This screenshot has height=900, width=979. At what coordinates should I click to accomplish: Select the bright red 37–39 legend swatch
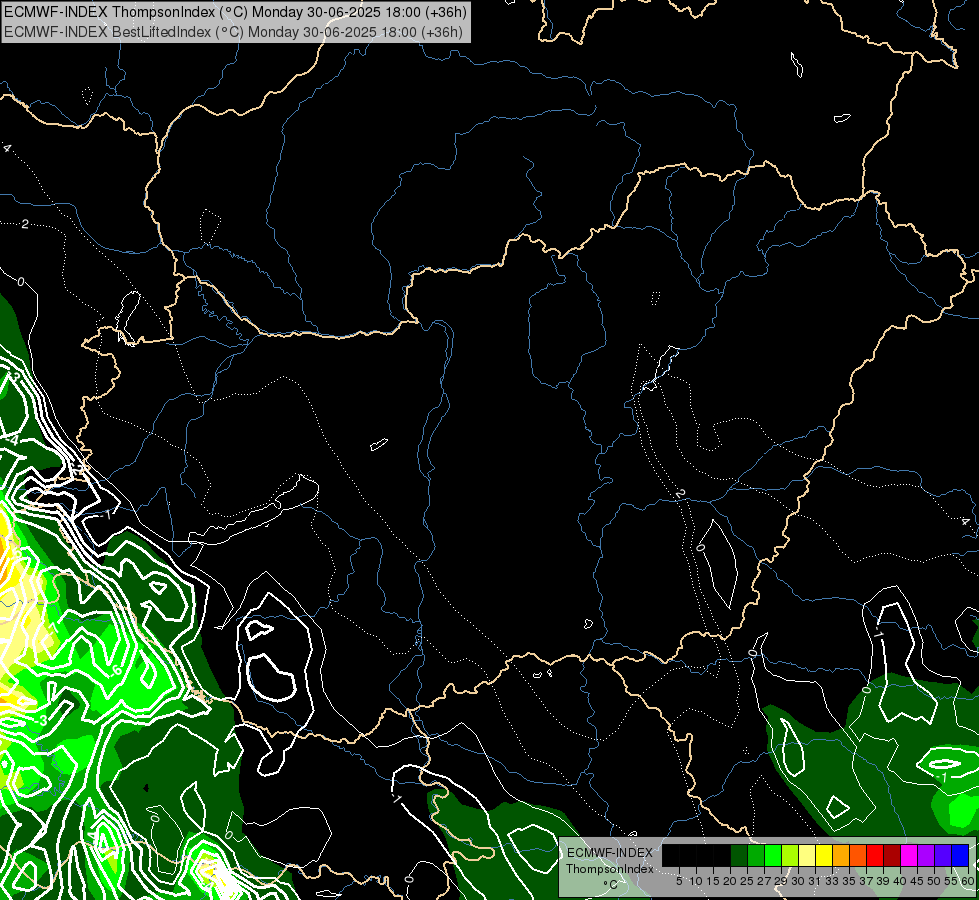click(875, 855)
